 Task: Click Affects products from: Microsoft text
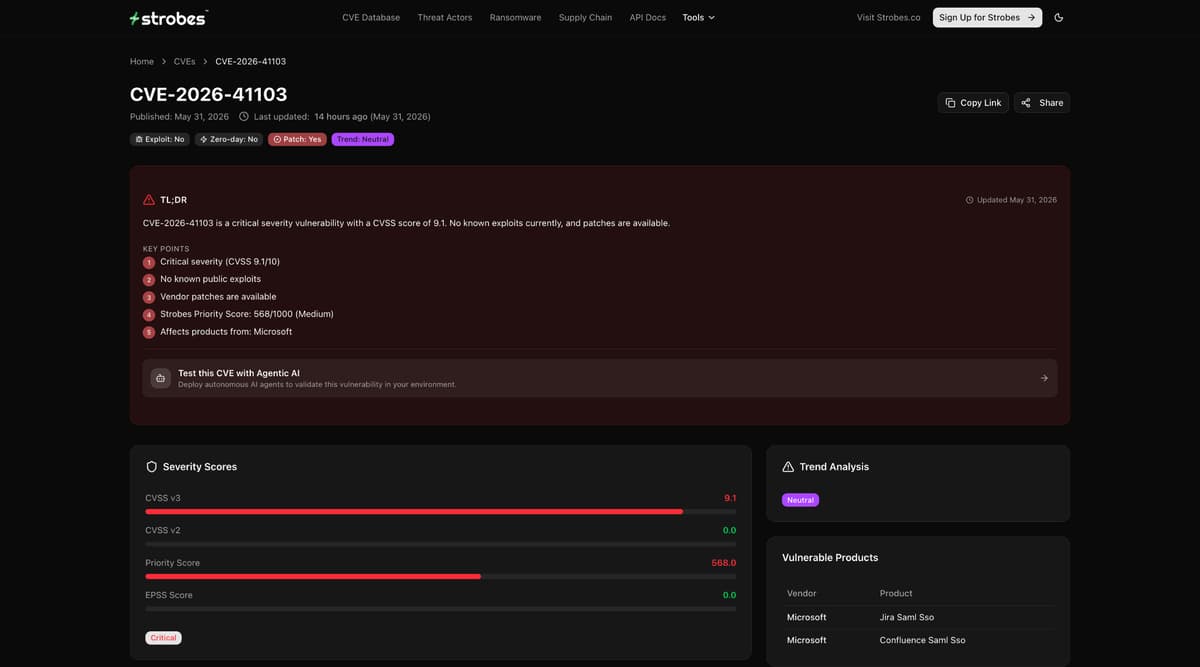pos(226,332)
